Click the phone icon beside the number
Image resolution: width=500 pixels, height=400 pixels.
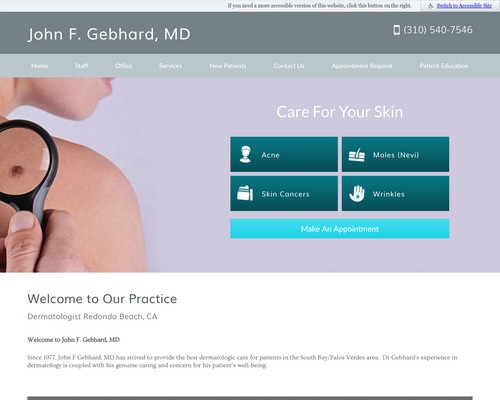click(x=396, y=30)
